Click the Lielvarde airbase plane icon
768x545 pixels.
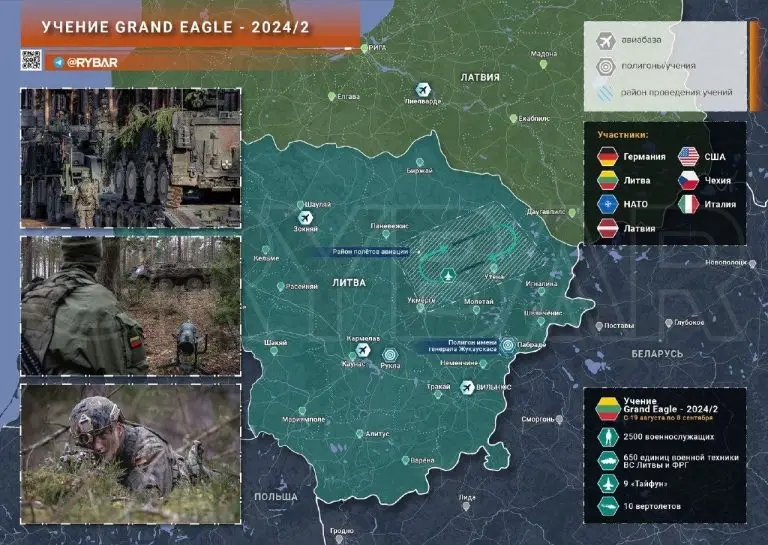423,90
